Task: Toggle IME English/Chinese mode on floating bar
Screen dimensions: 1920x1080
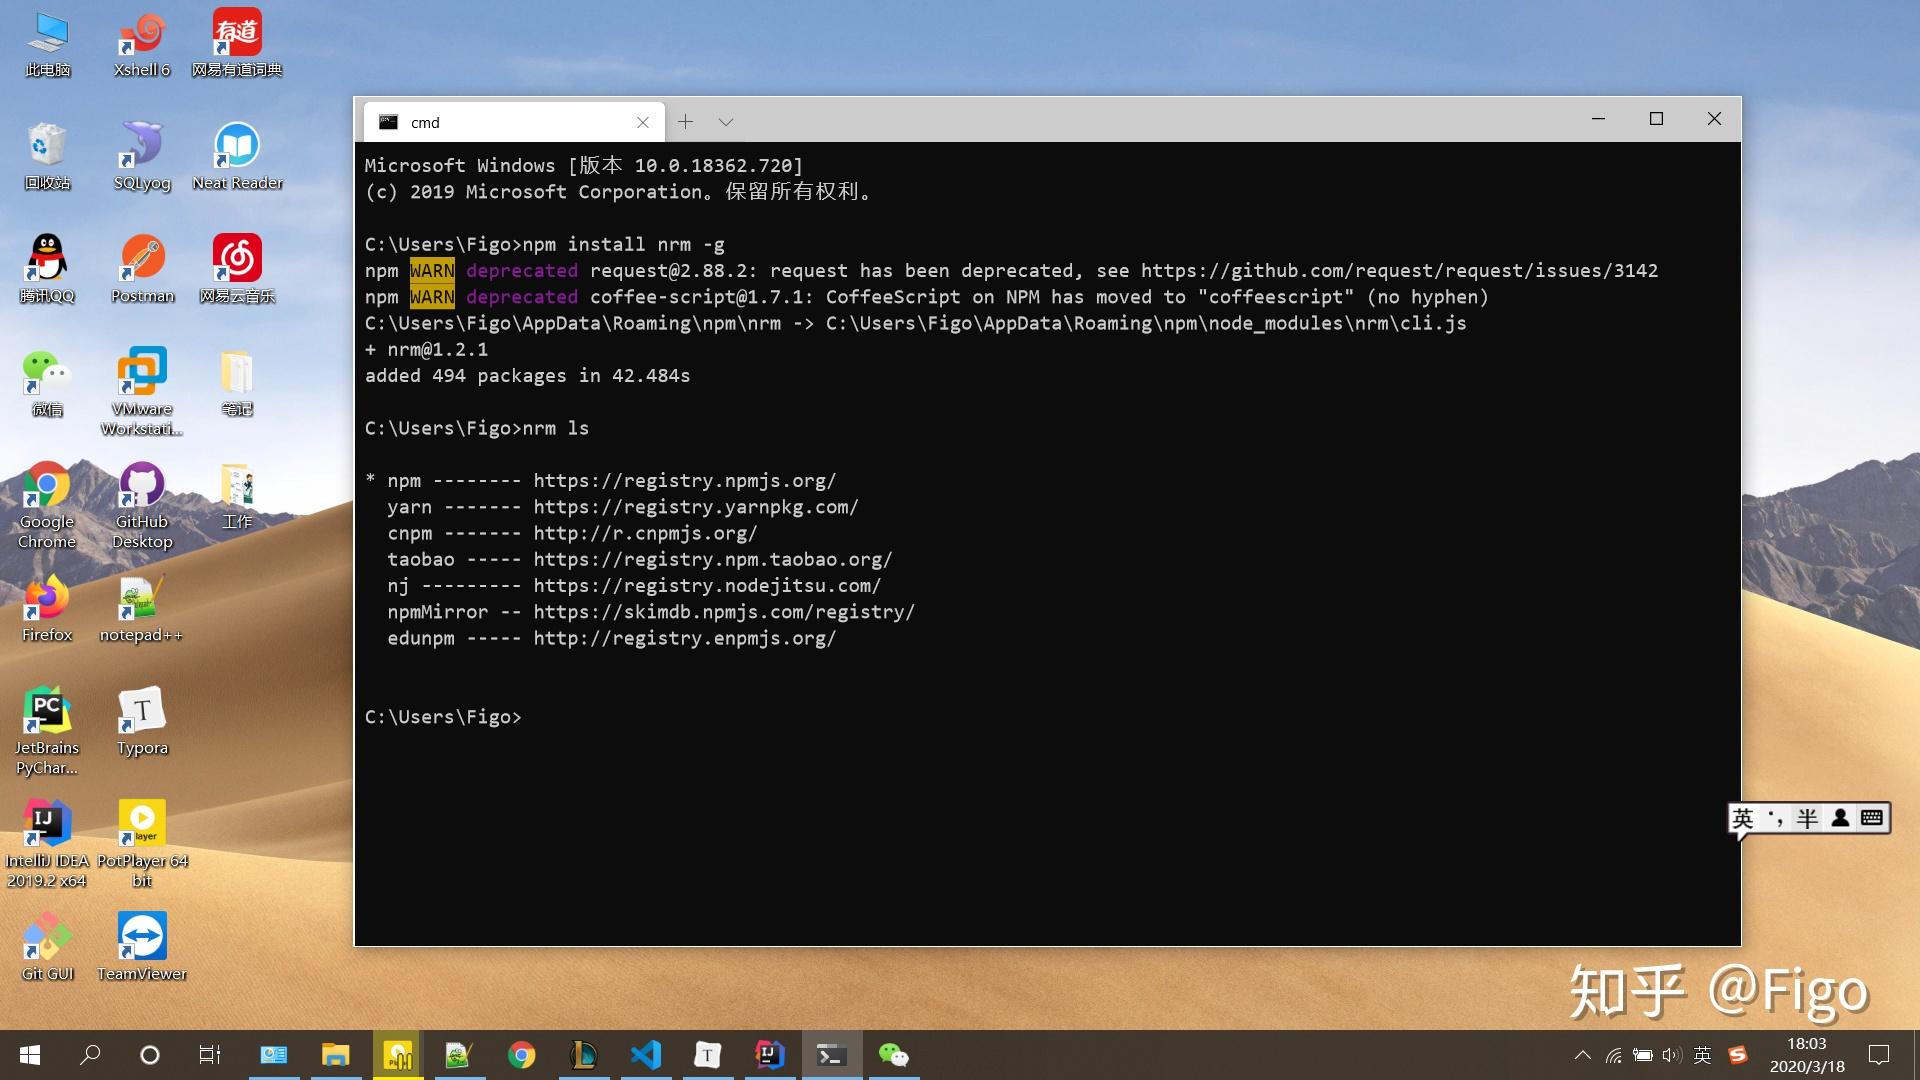Action: [1743, 819]
